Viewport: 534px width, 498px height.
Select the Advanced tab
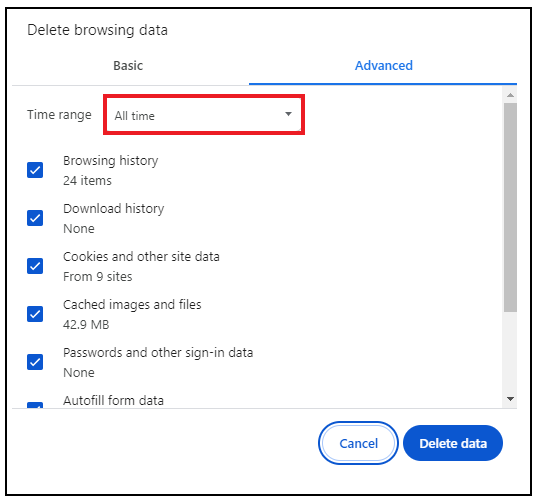383,65
